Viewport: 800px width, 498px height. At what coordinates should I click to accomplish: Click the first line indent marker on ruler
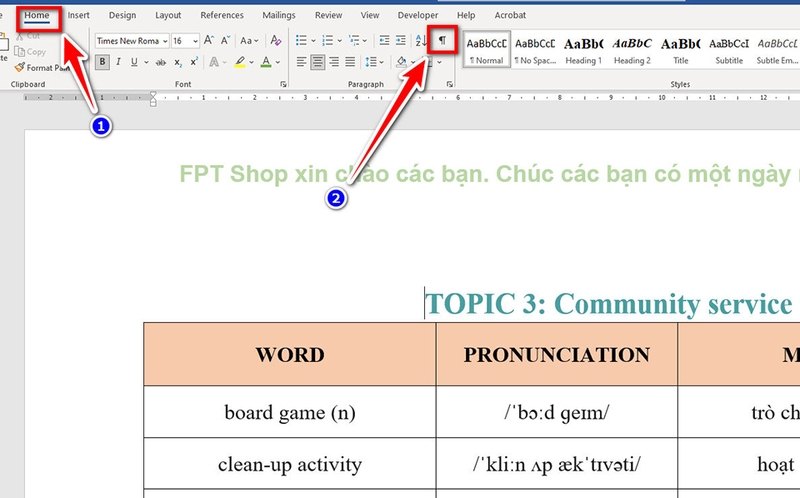click(x=153, y=94)
